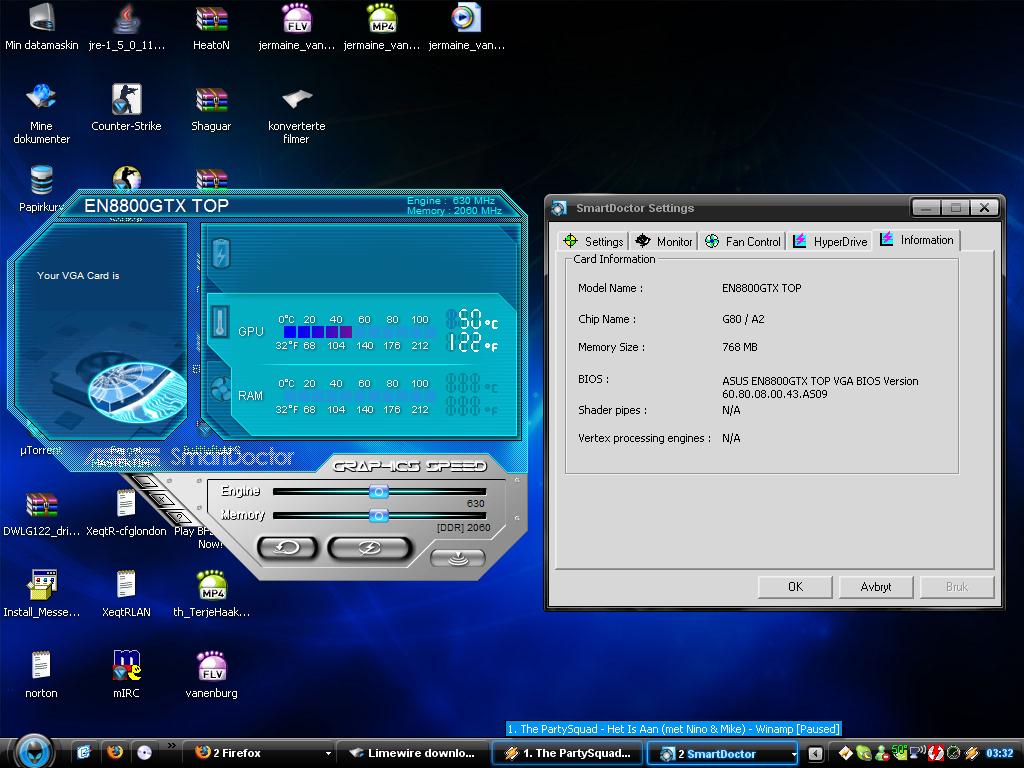This screenshot has width=1024, height=768.
Task: Click the Avbryt cancel button
Action: (876, 586)
